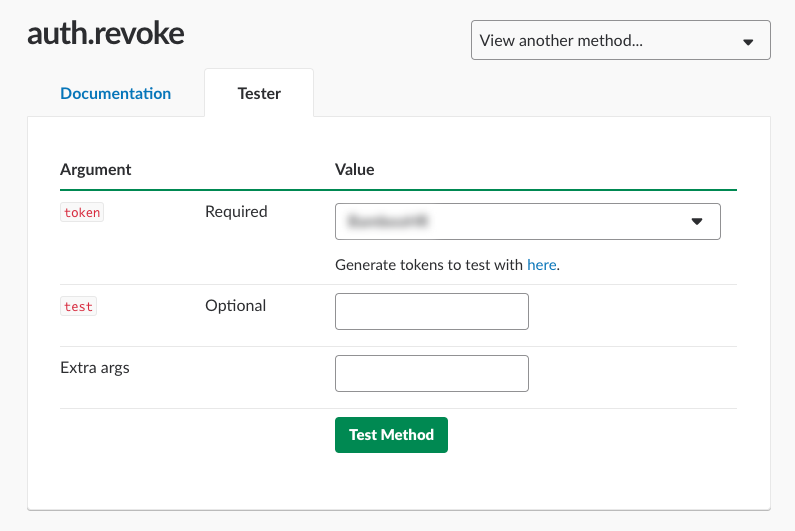Click the auth.revoke page heading
Screen dimensions: 795x531
coord(106,35)
